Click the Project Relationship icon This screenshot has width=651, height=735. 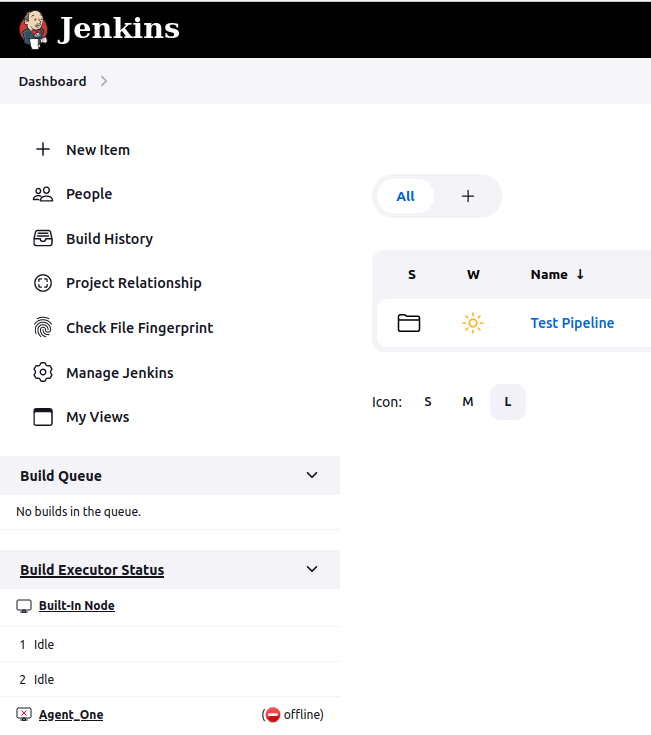pyautogui.click(x=43, y=283)
